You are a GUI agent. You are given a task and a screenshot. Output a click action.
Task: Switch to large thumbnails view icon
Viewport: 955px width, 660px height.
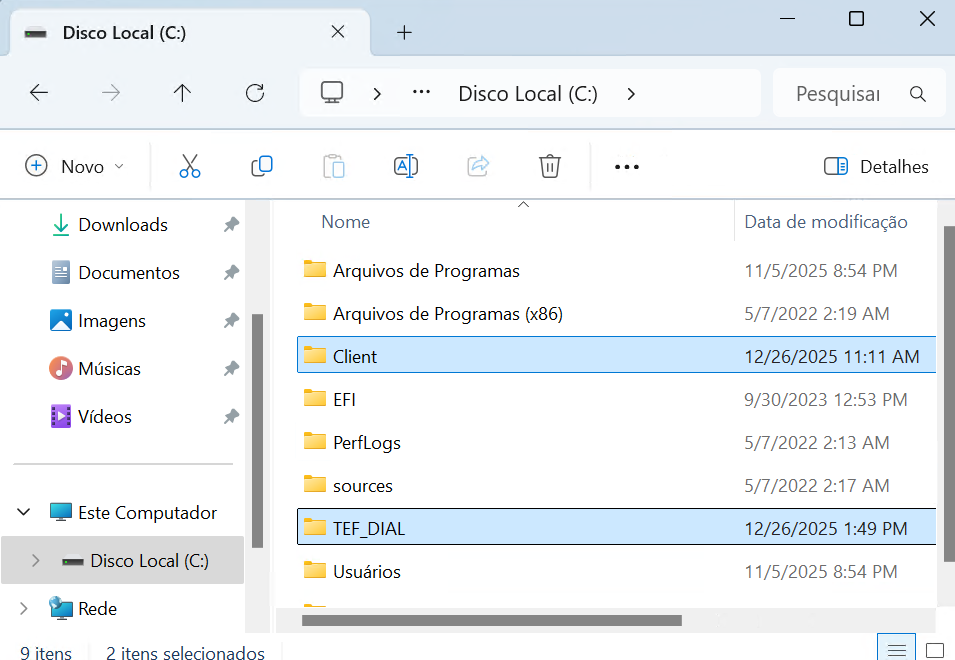[934, 650]
